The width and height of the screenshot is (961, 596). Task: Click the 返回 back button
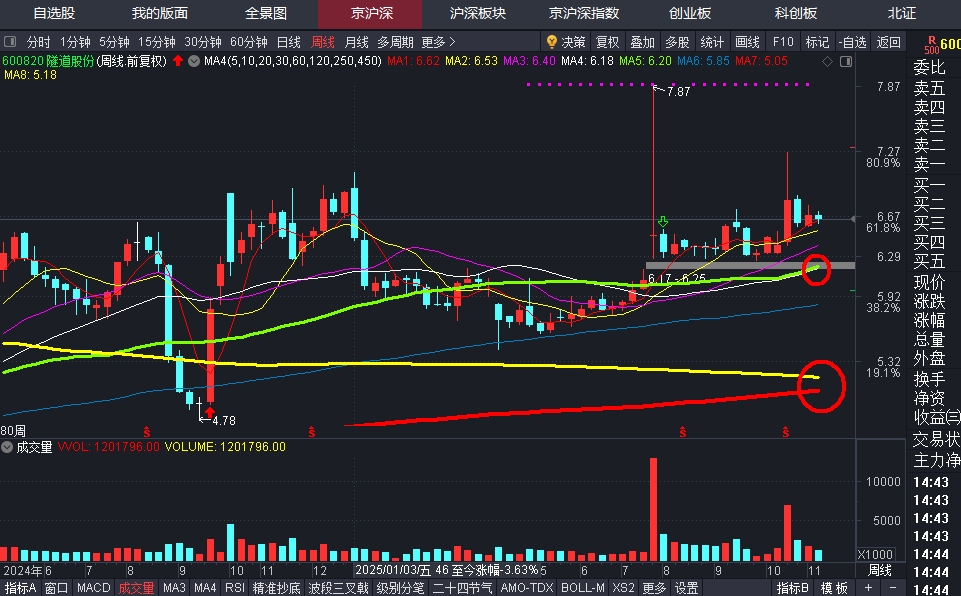pyautogui.click(x=889, y=42)
